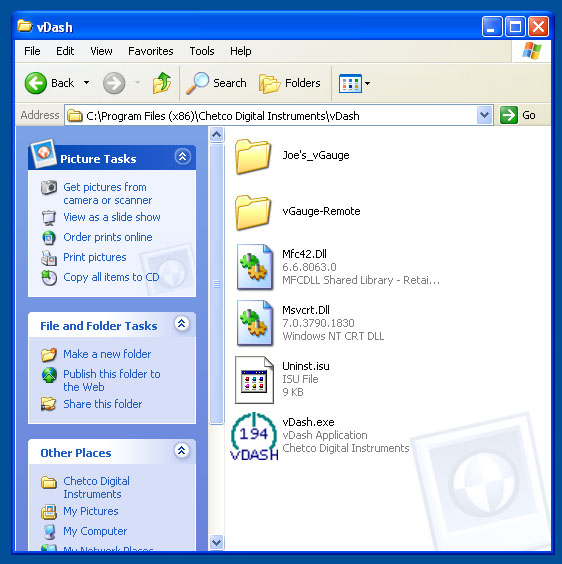Viewport: 562px width, 564px height.
Task: Click the Order prints online link
Action: (108, 237)
